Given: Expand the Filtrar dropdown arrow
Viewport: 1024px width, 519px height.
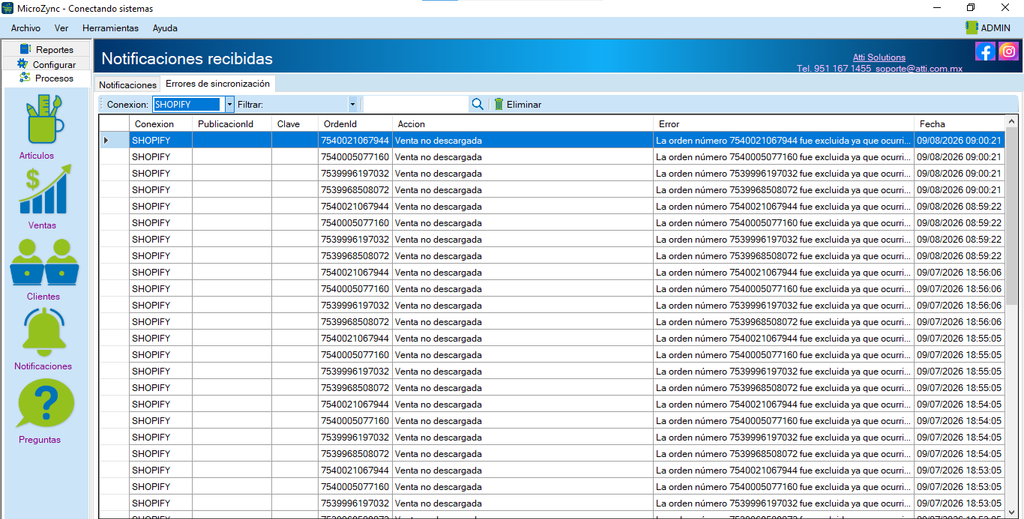Looking at the screenshot, I should point(353,104).
